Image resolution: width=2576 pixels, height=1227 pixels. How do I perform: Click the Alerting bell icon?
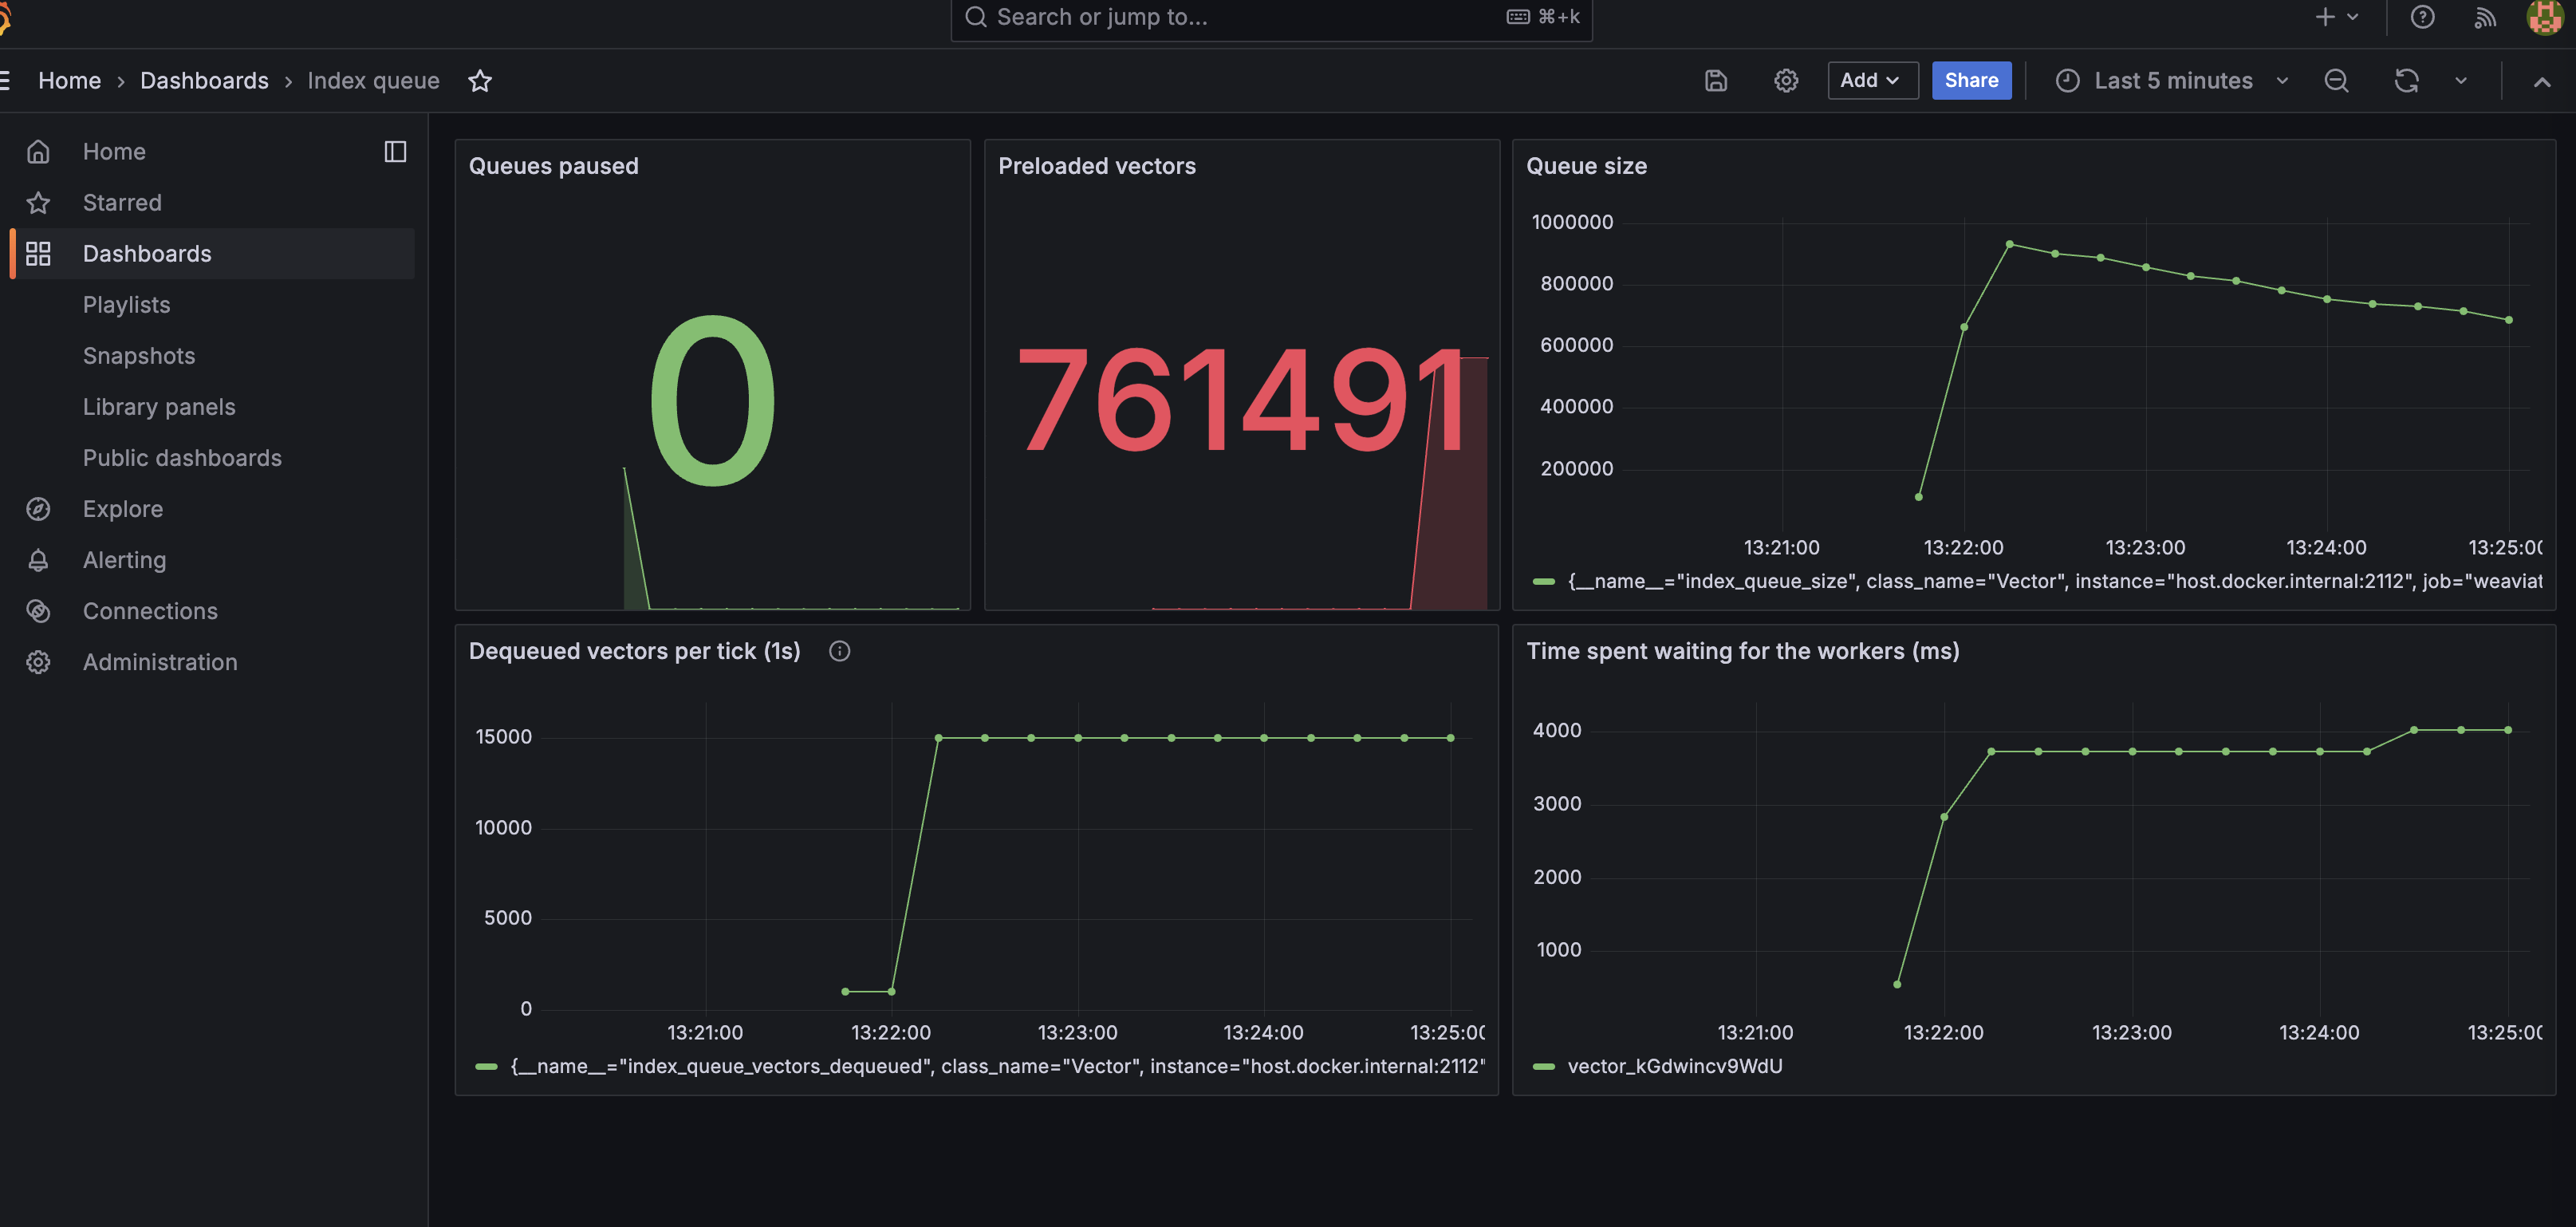tap(38, 559)
